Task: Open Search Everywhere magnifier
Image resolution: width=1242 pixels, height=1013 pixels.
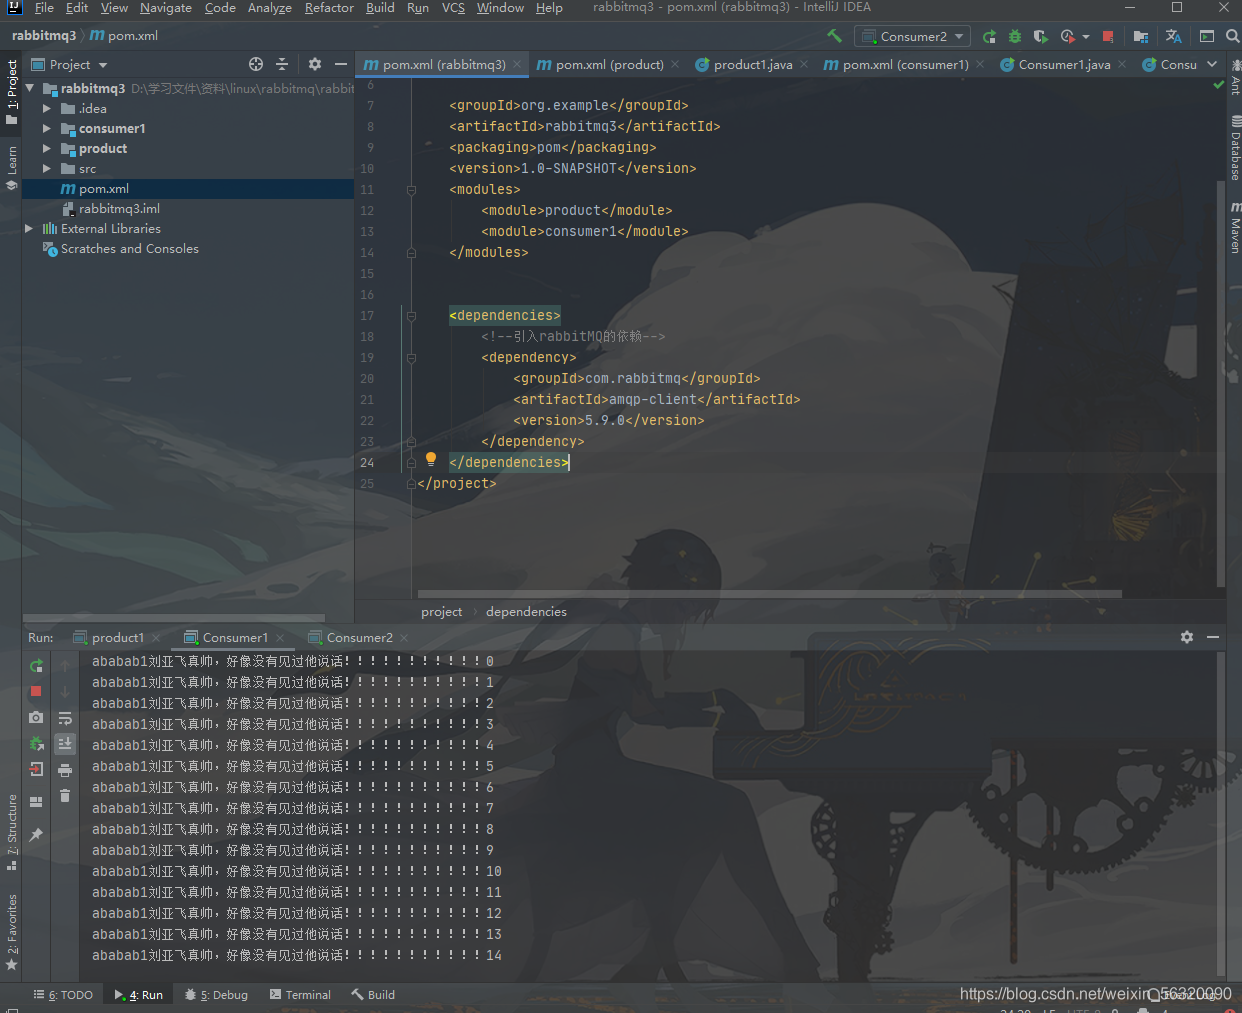Action: tap(1233, 36)
